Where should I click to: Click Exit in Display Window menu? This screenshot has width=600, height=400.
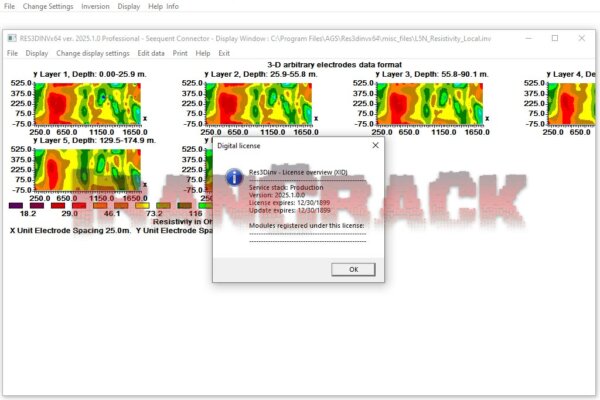[x=224, y=53]
